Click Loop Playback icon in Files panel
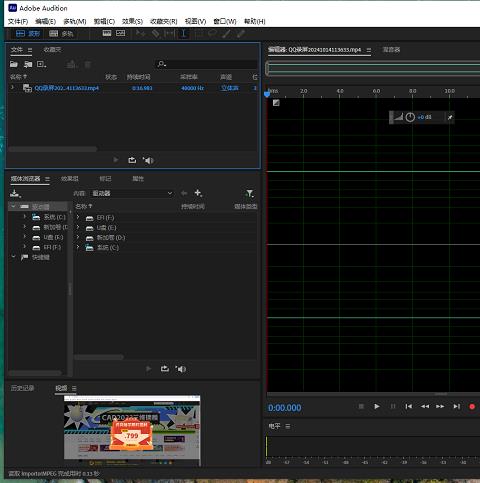Viewport: 480px width, 483px height. [132, 160]
